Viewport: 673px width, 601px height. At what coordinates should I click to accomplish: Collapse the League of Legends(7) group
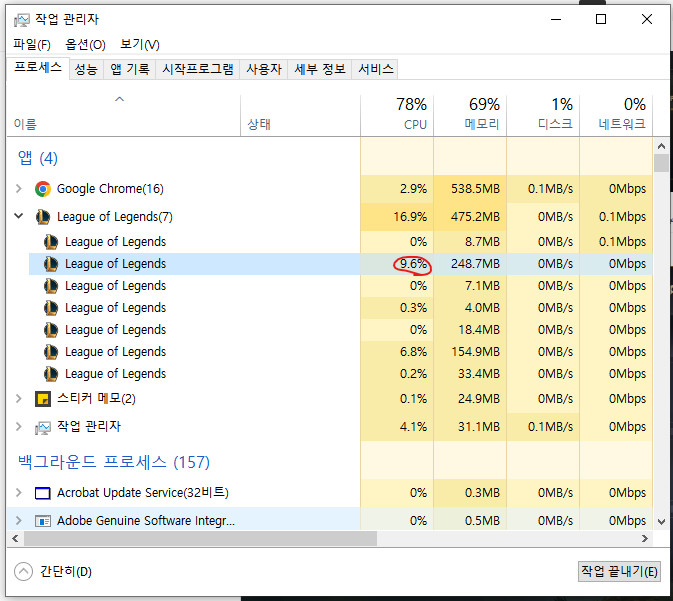point(18,216)
